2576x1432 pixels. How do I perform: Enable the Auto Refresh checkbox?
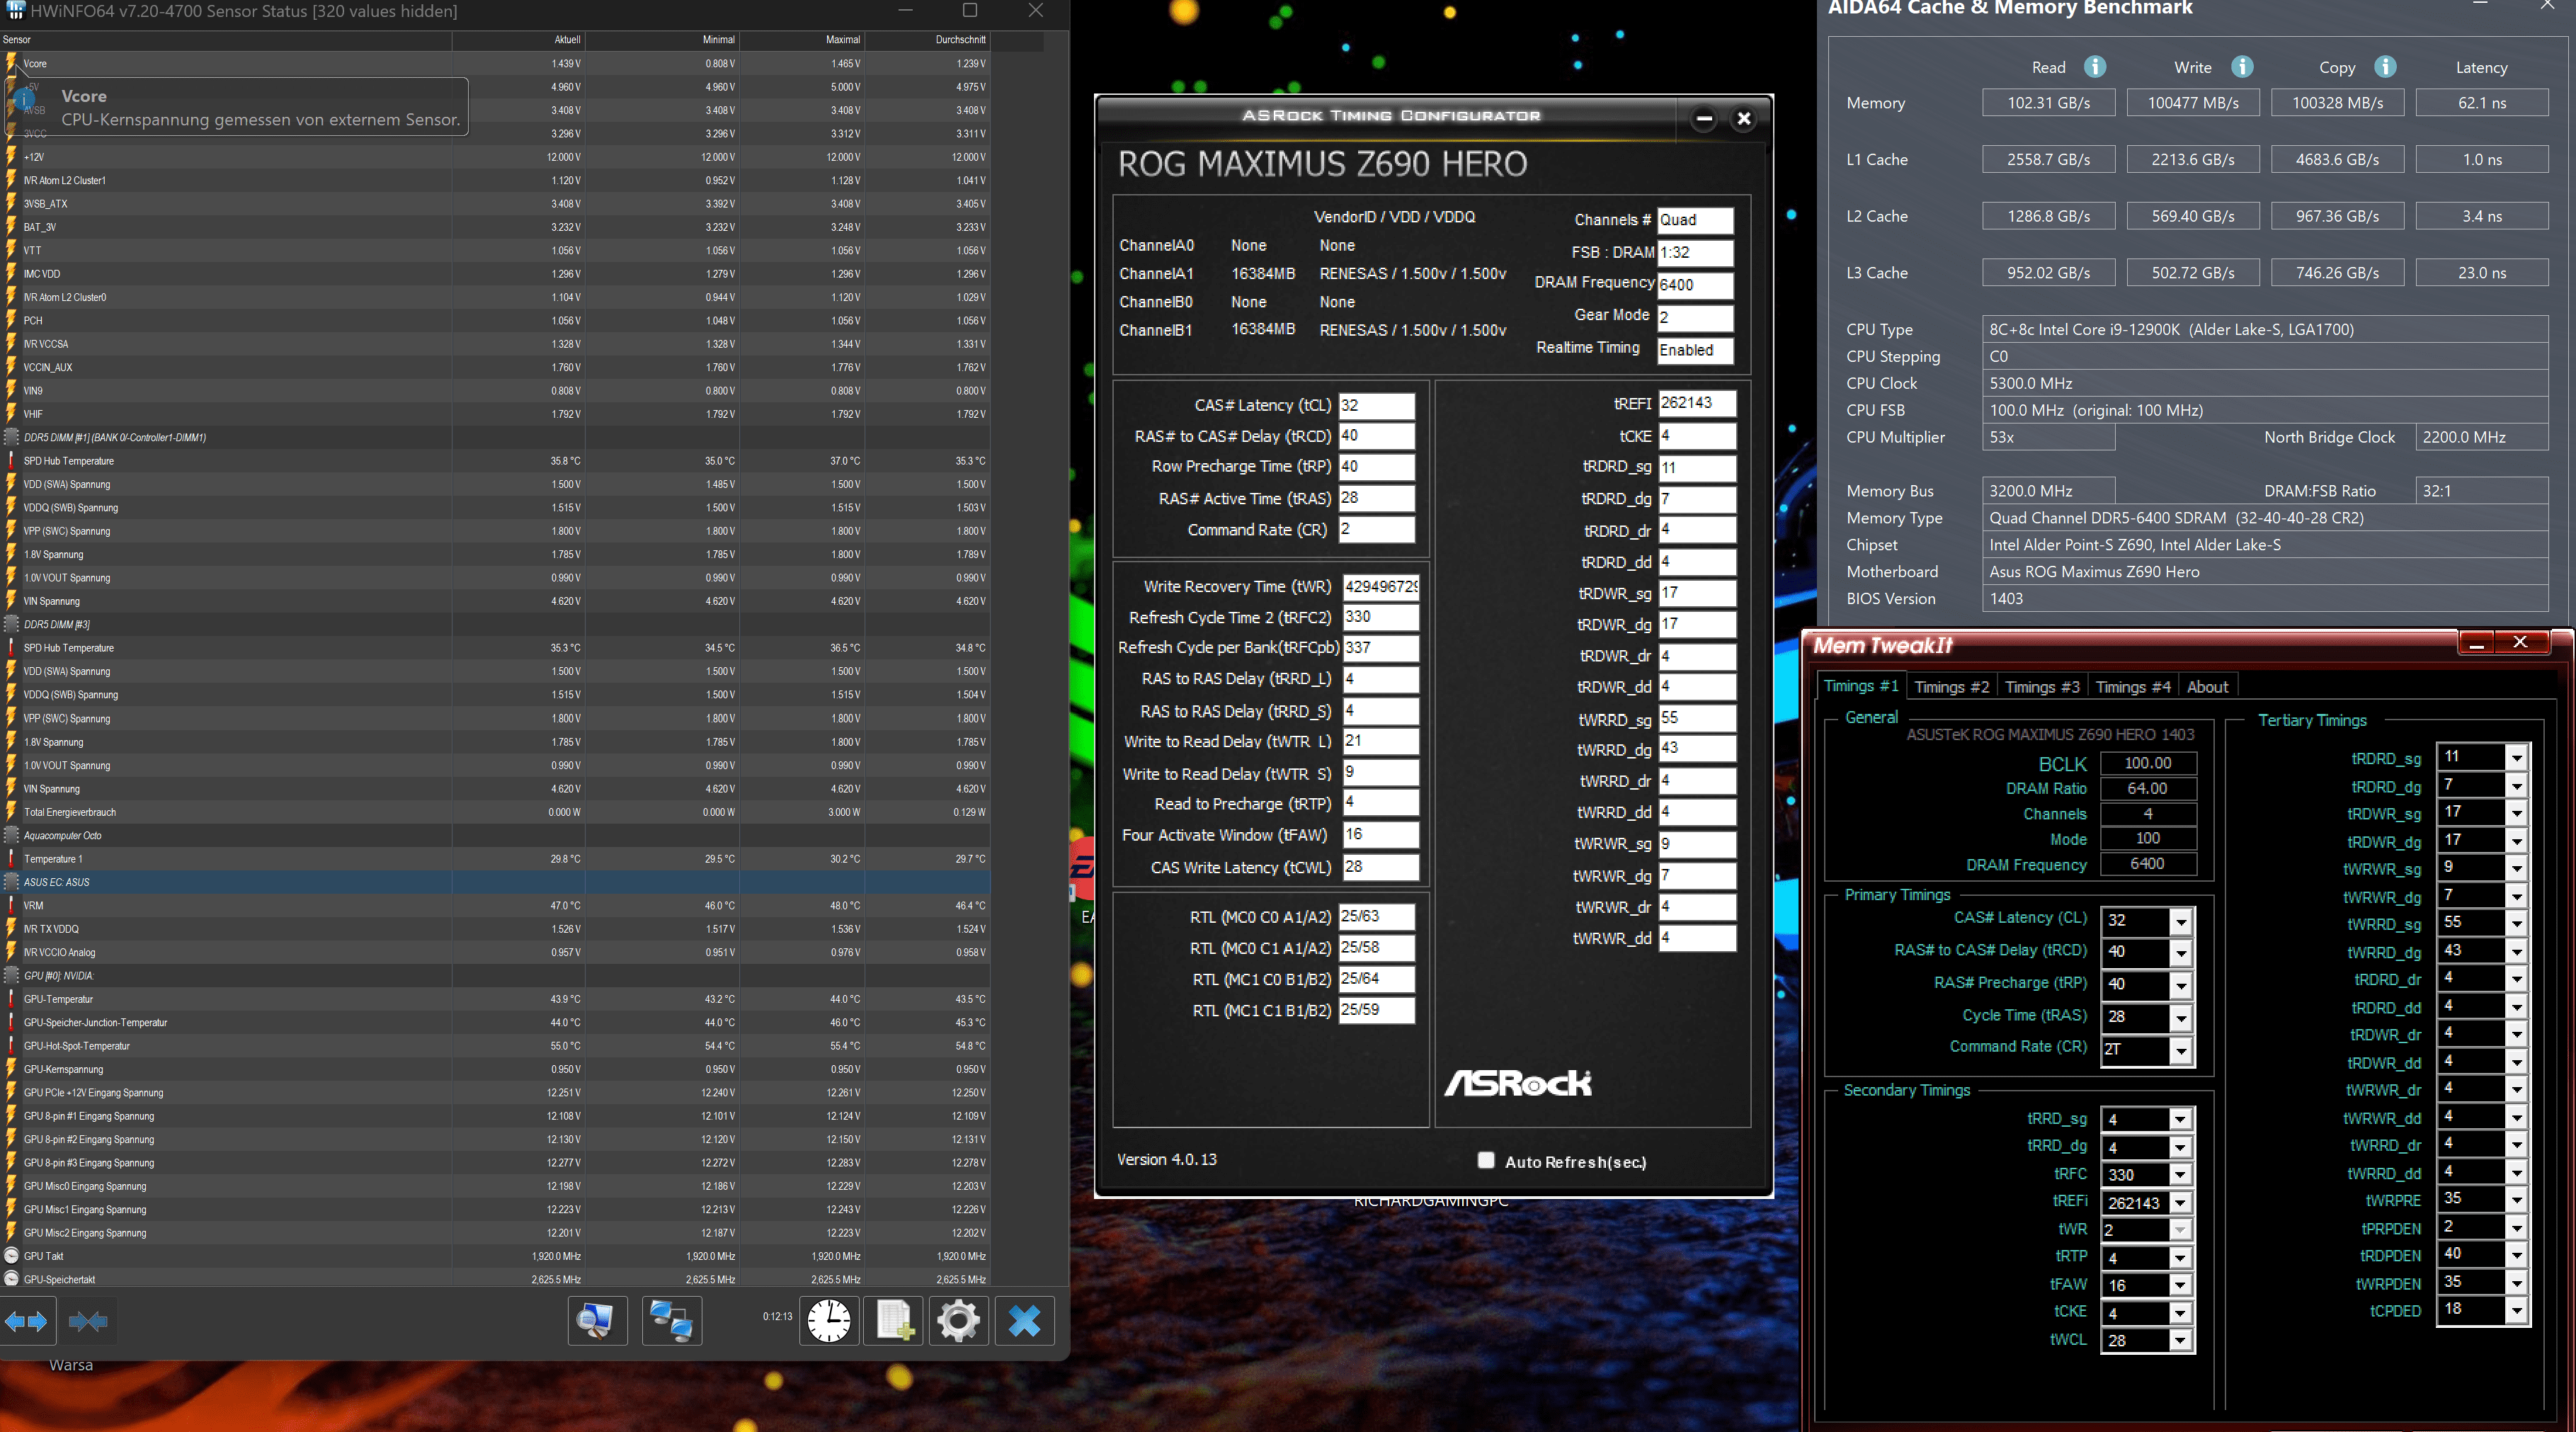click(x=1486, y=1160)
